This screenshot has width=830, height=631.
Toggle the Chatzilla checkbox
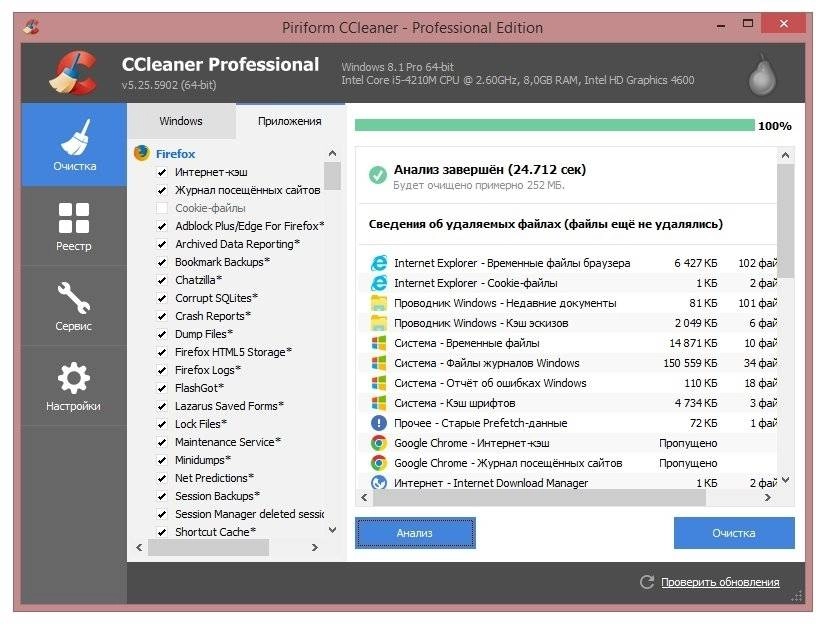tap(162, 280)
